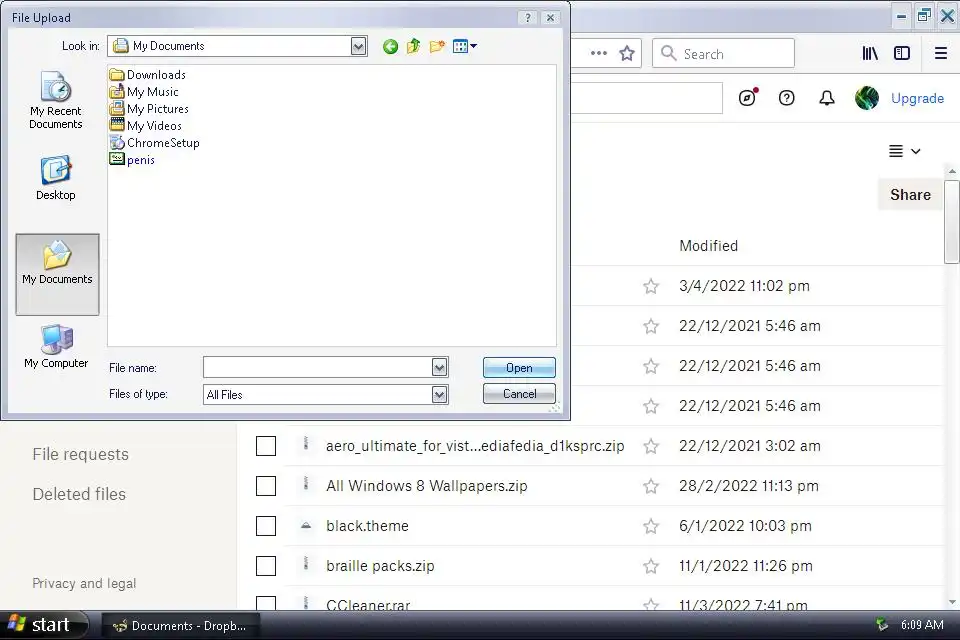
Task: Star the black.theme file
Action: coord(651,526)
